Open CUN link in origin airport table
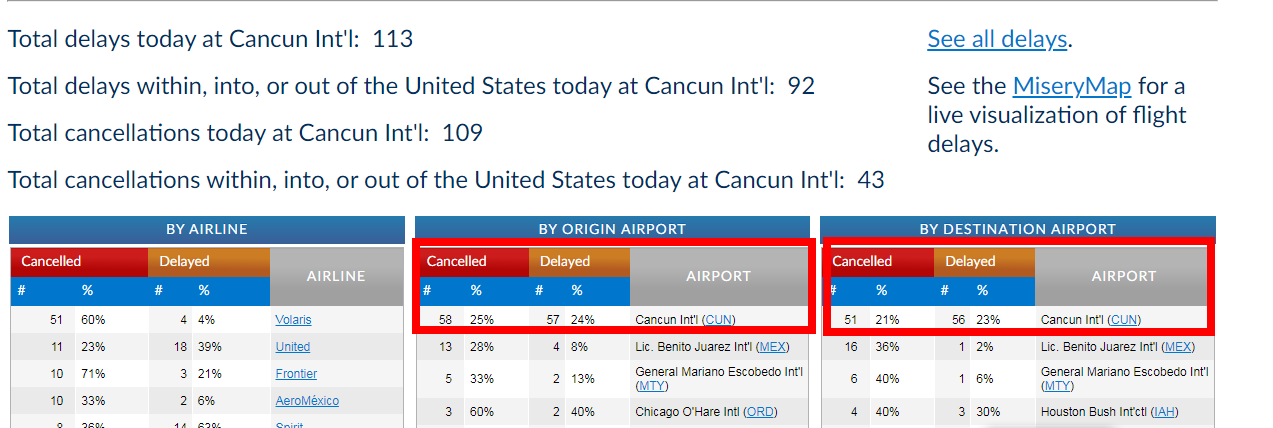Image resolution: width=1273 pixels, height=428 pixels. click(718, 320)
